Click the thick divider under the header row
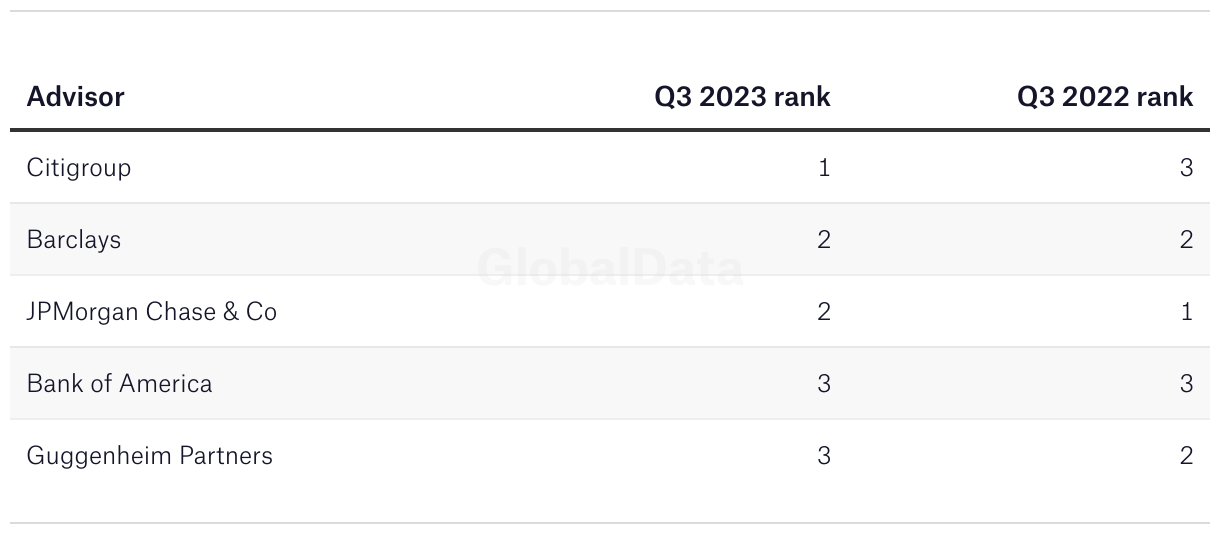This screenshot has height=534, width=1220. pyautogui.click(x=610, y=130)
